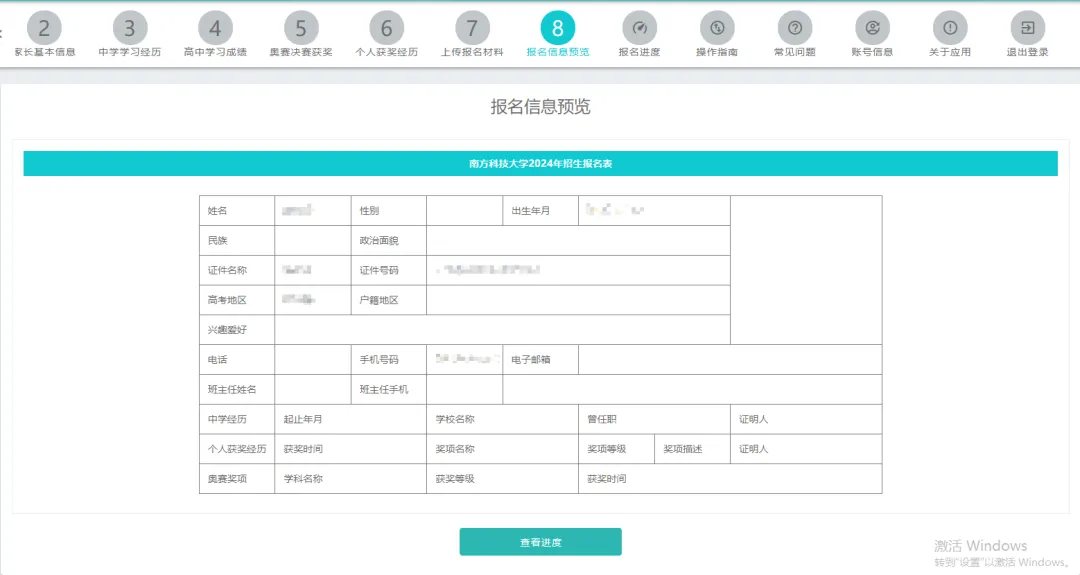1080x575 pixels.
Task: Click 证明人 in the 中学经历 row
Action: [x=806, y=419]
